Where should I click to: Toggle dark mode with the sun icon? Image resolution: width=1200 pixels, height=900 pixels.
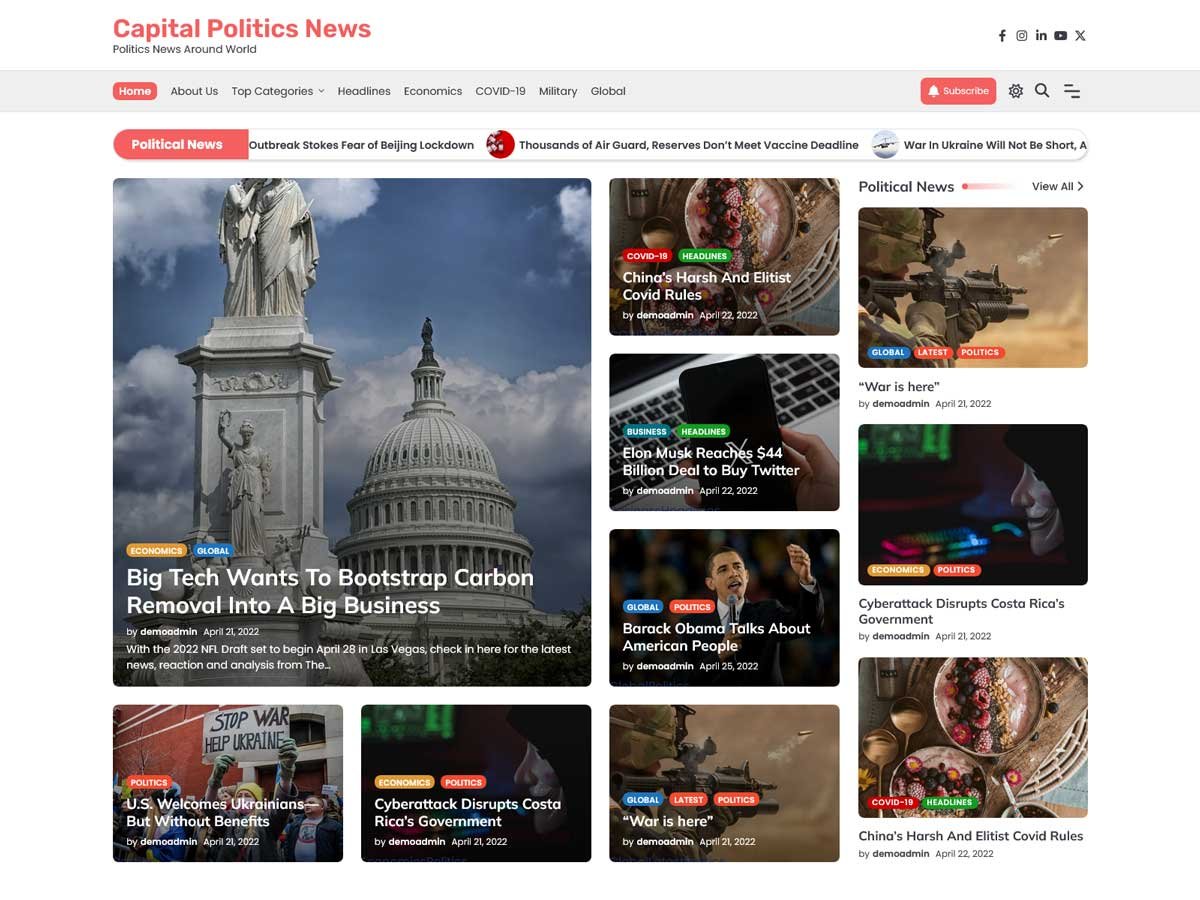tap(1016, 91)
